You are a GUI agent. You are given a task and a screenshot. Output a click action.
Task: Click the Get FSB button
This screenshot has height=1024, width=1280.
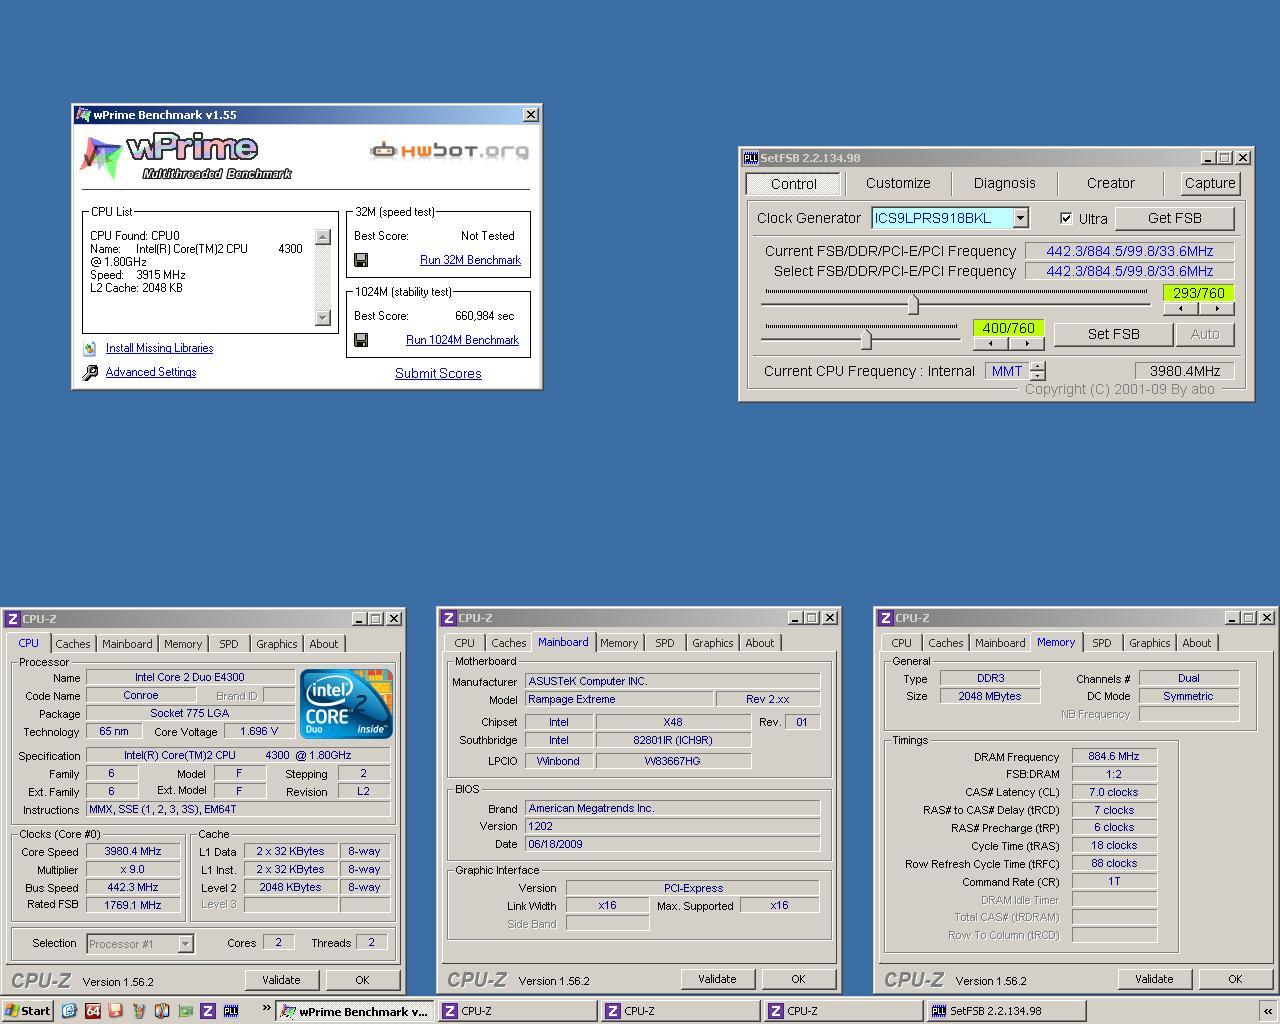(x=1174, y=218)
